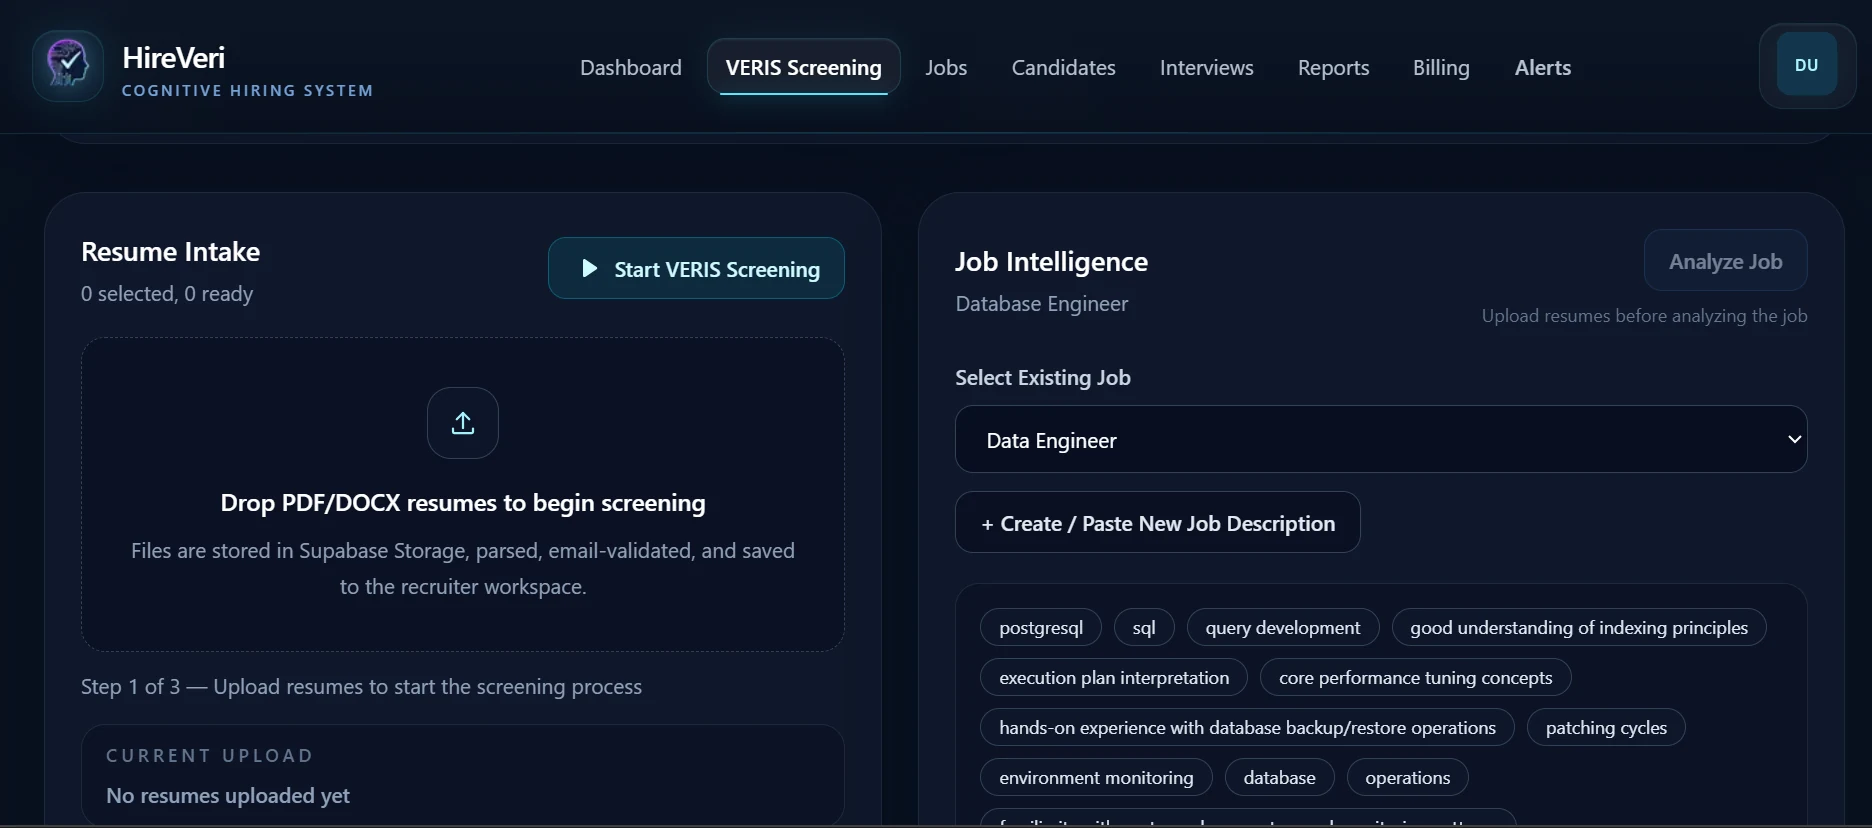Click the patching cycles tag

tap(1606, 727)
